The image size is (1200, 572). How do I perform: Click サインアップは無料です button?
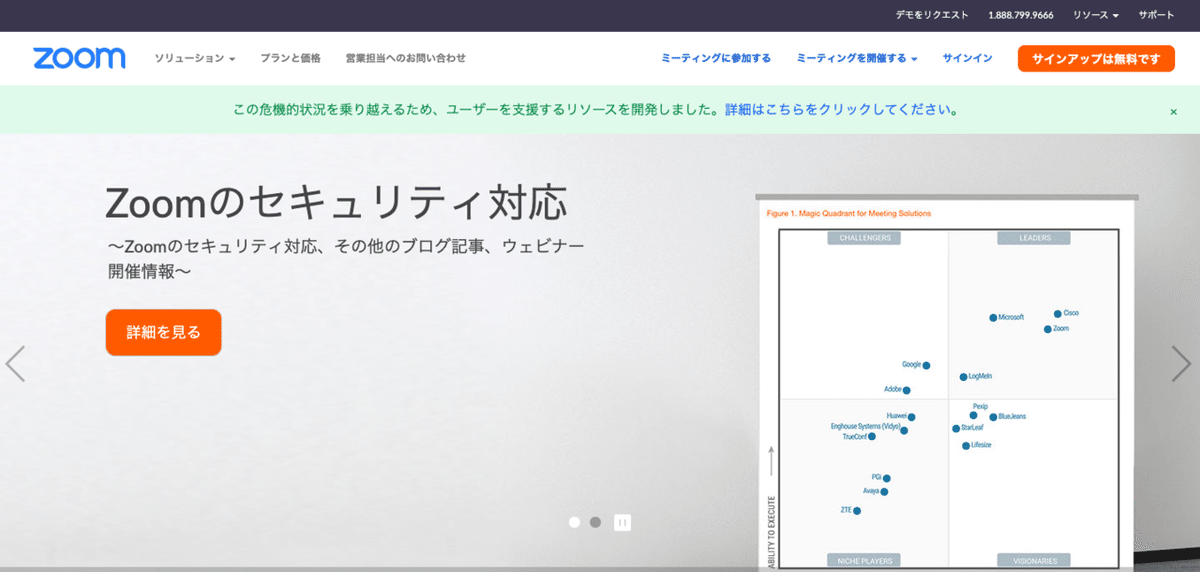(x=1096, y=59)
